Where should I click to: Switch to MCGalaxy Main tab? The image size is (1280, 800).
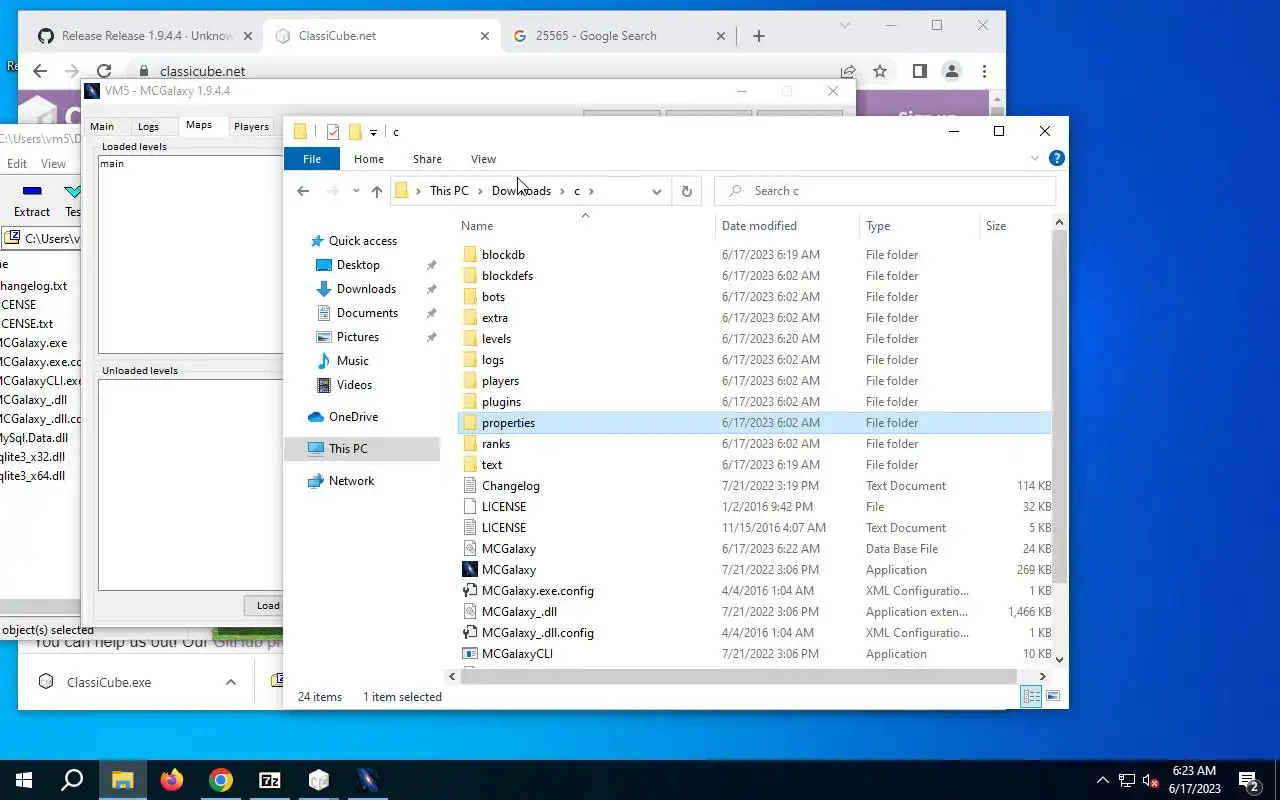(102, 127)
